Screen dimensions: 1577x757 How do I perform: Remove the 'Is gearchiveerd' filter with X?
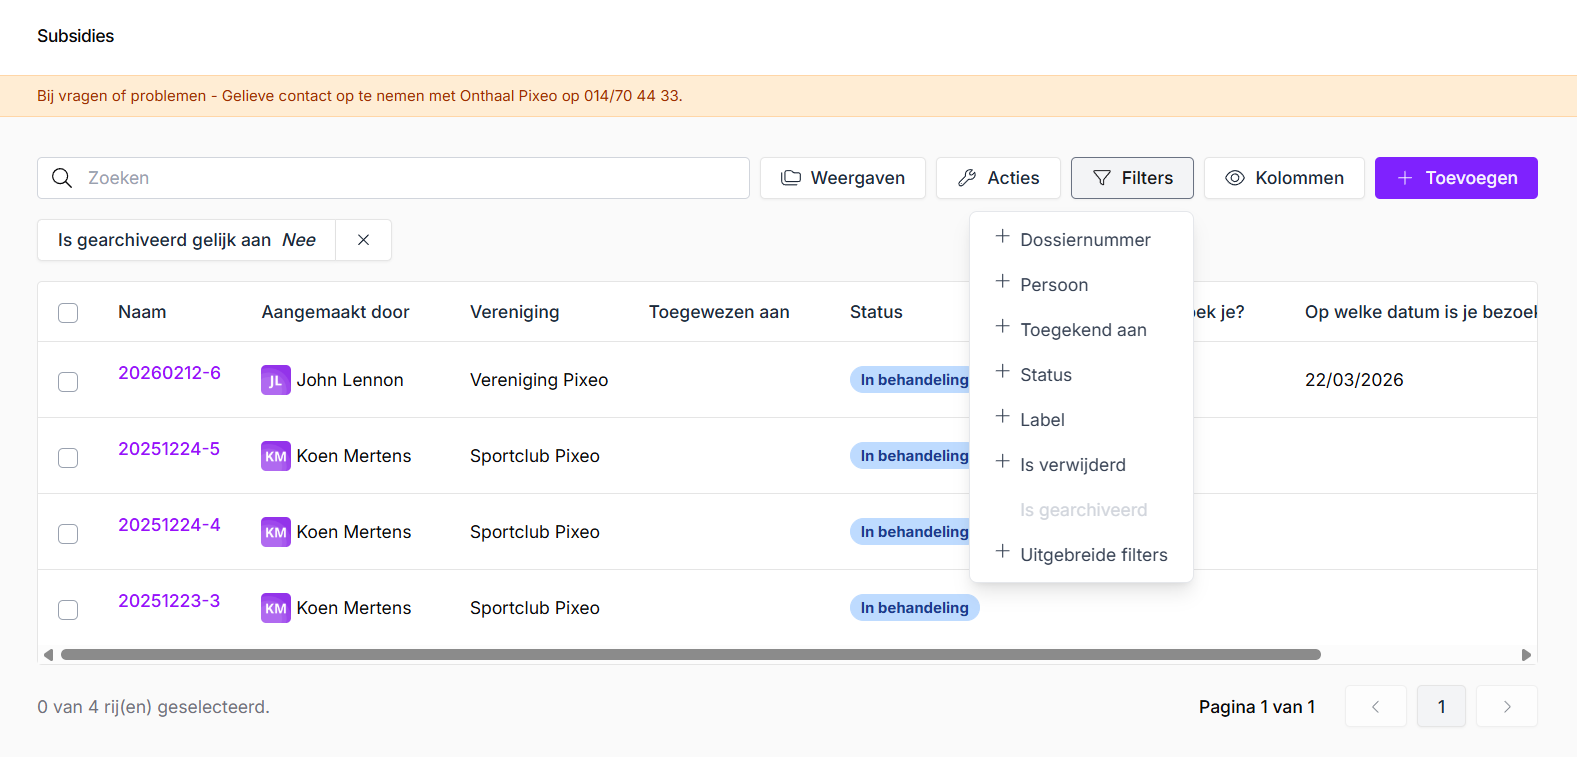(363, 240)
